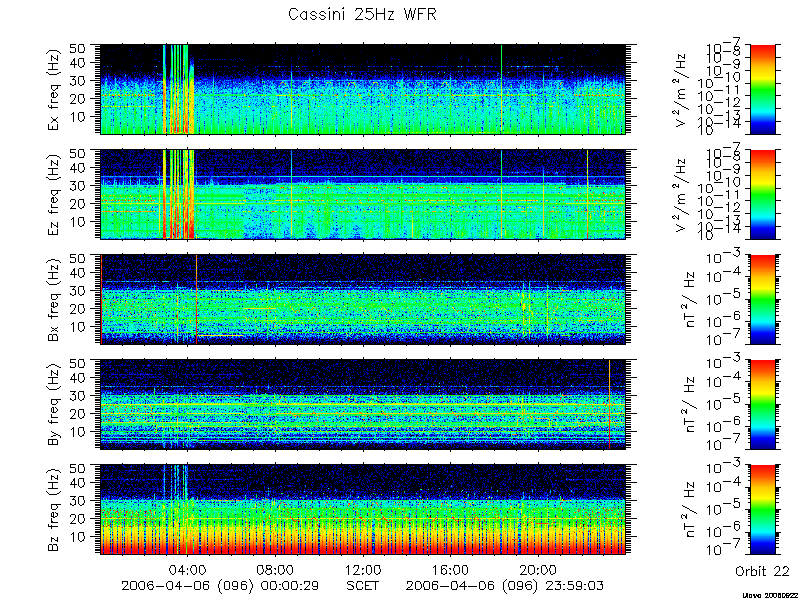The height and width of the screenshot is (600, 800).
Task: Click the V²/m²/Hz unit label beside Ex color bar
Action: (x=682, y=90)
